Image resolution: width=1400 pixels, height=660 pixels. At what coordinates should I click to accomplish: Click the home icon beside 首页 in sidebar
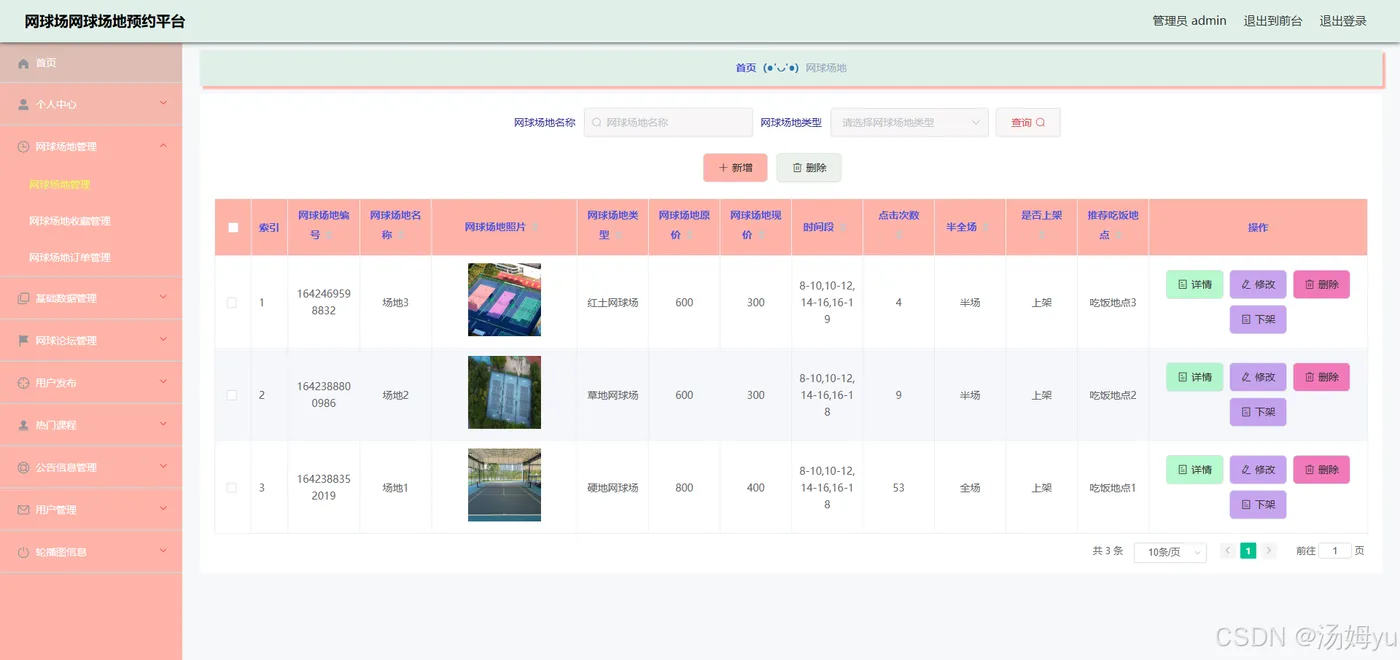coord(24,63)
